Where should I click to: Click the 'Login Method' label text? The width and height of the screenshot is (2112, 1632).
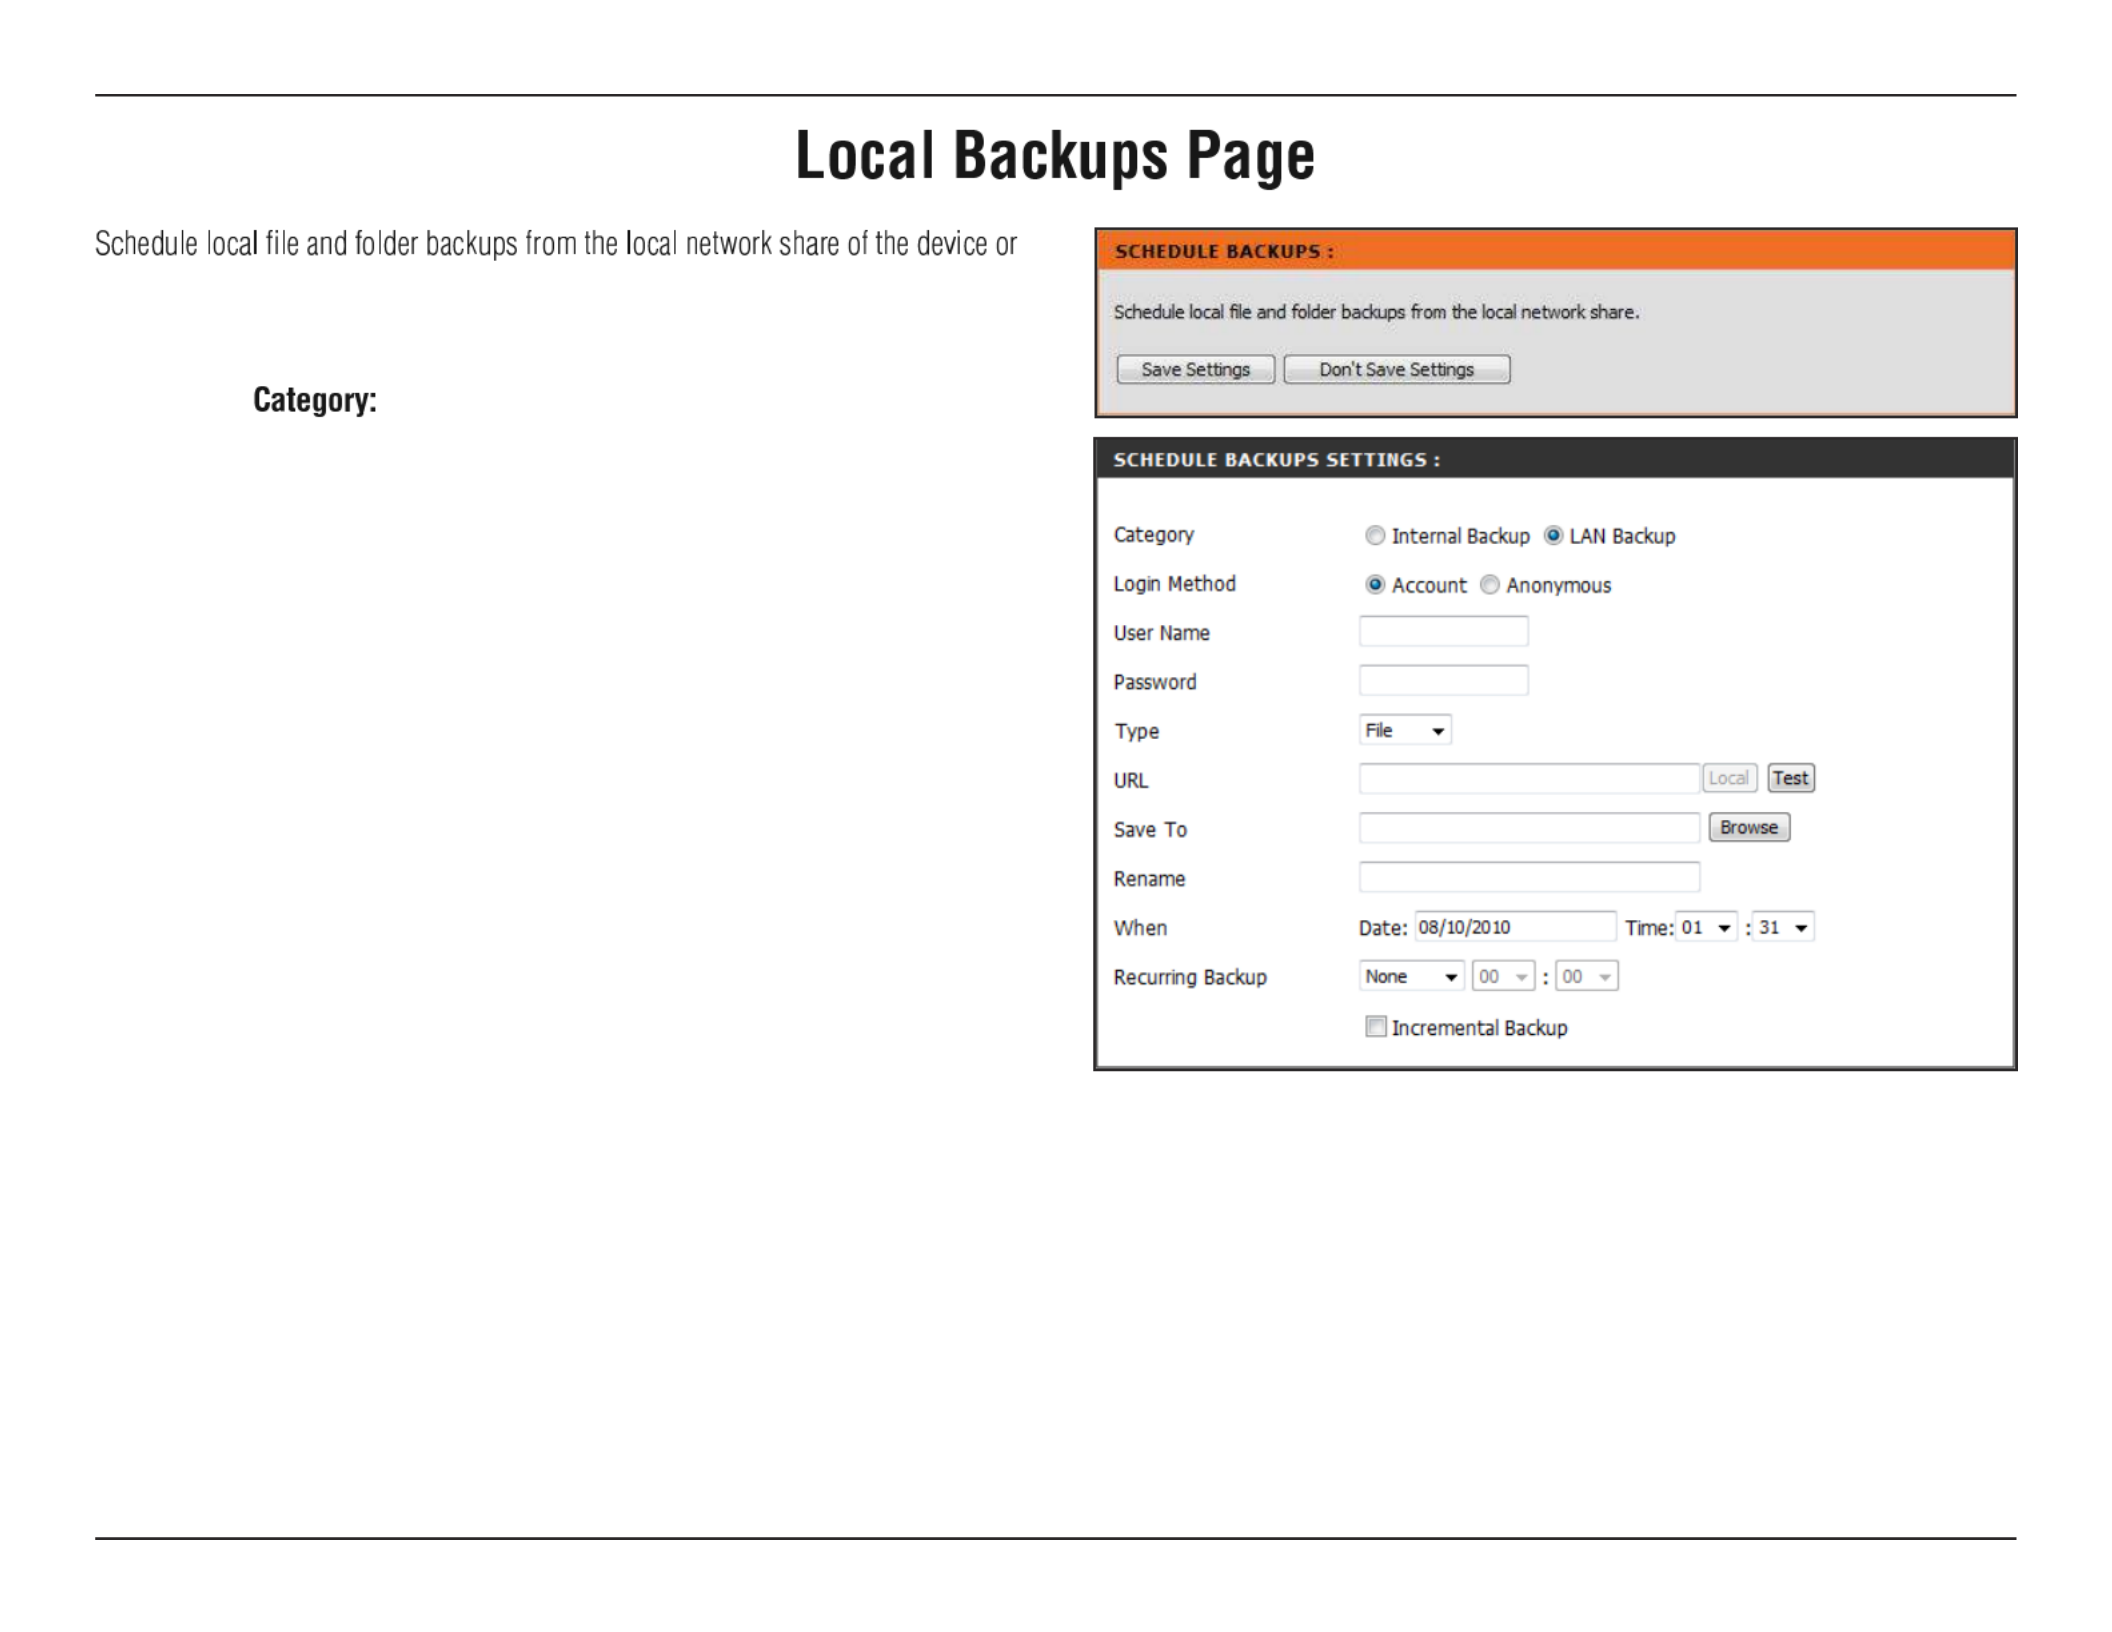(x=1175, y=584)
